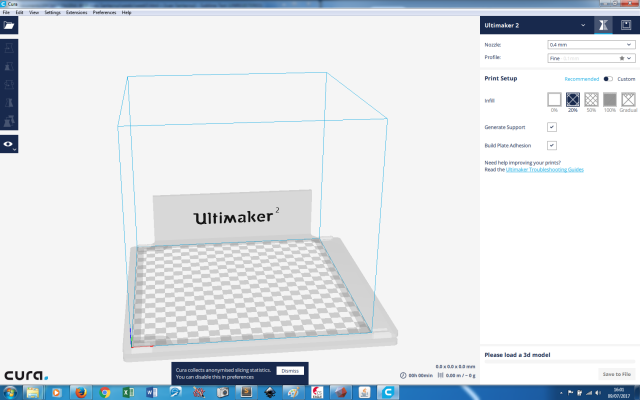Click the taskbar clock and date
Viewport: 640px width, 400px height.
(619, 393)
